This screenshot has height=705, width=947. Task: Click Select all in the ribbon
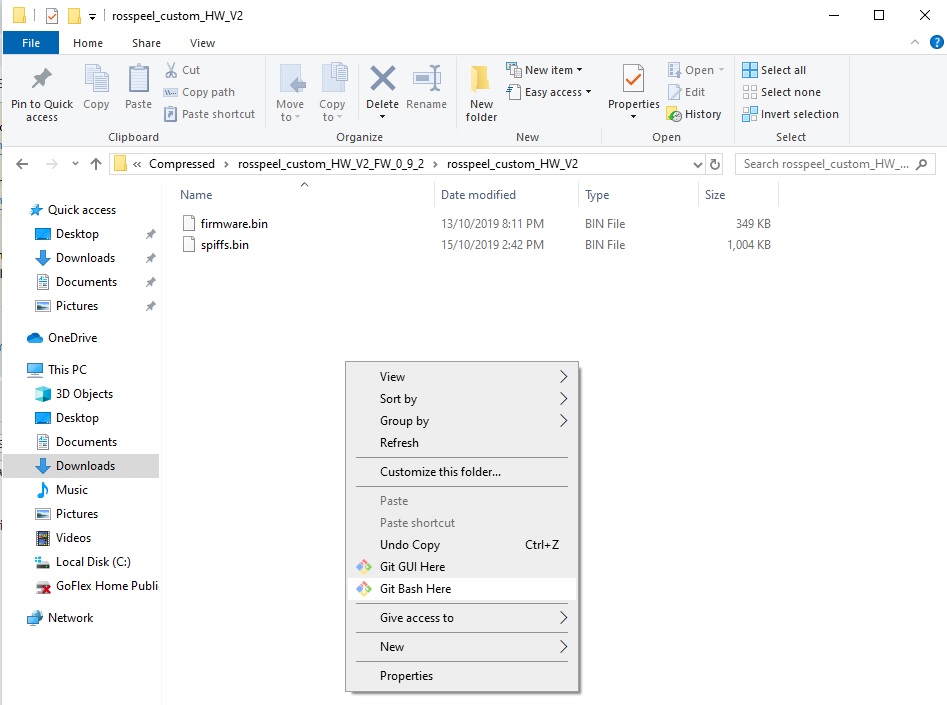coord(774,70)
